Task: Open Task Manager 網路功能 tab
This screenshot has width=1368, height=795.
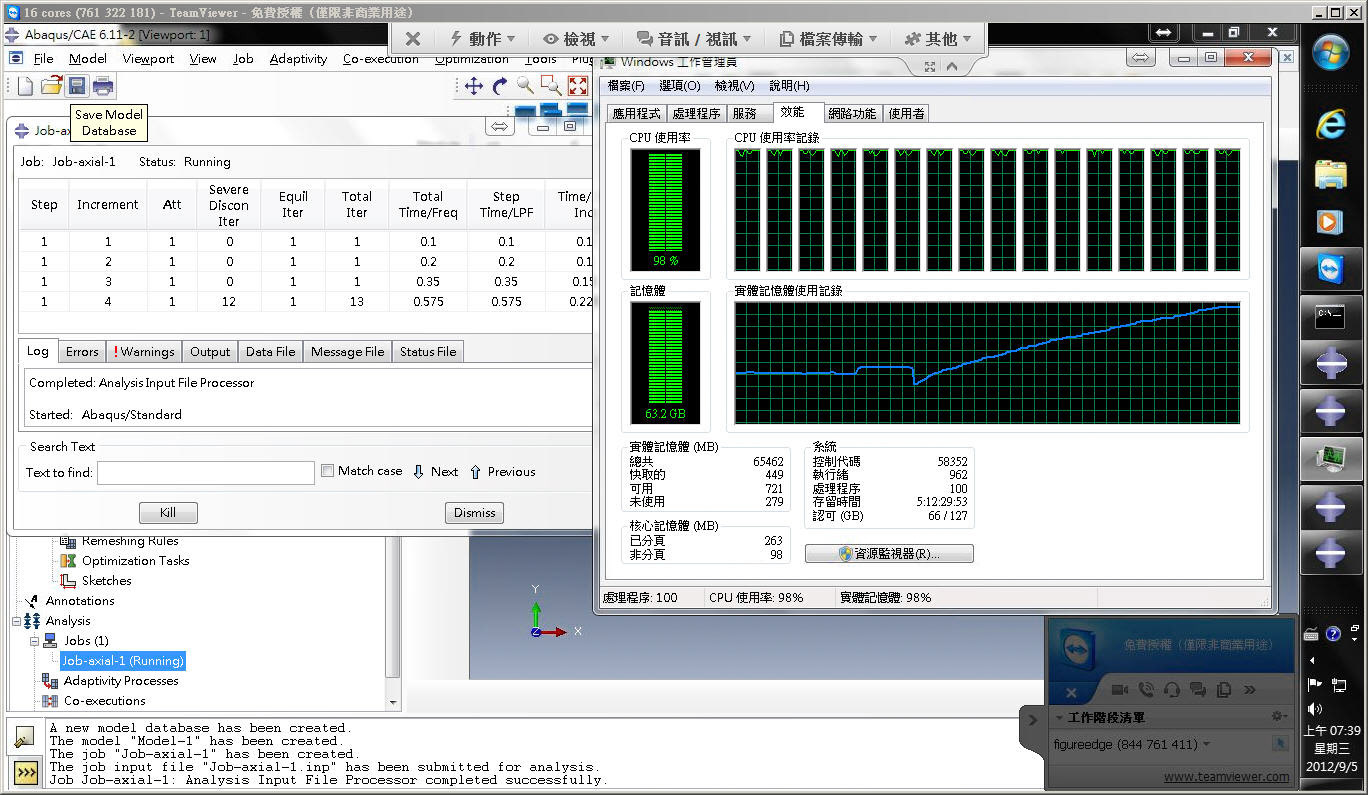Action: [852, 114]
